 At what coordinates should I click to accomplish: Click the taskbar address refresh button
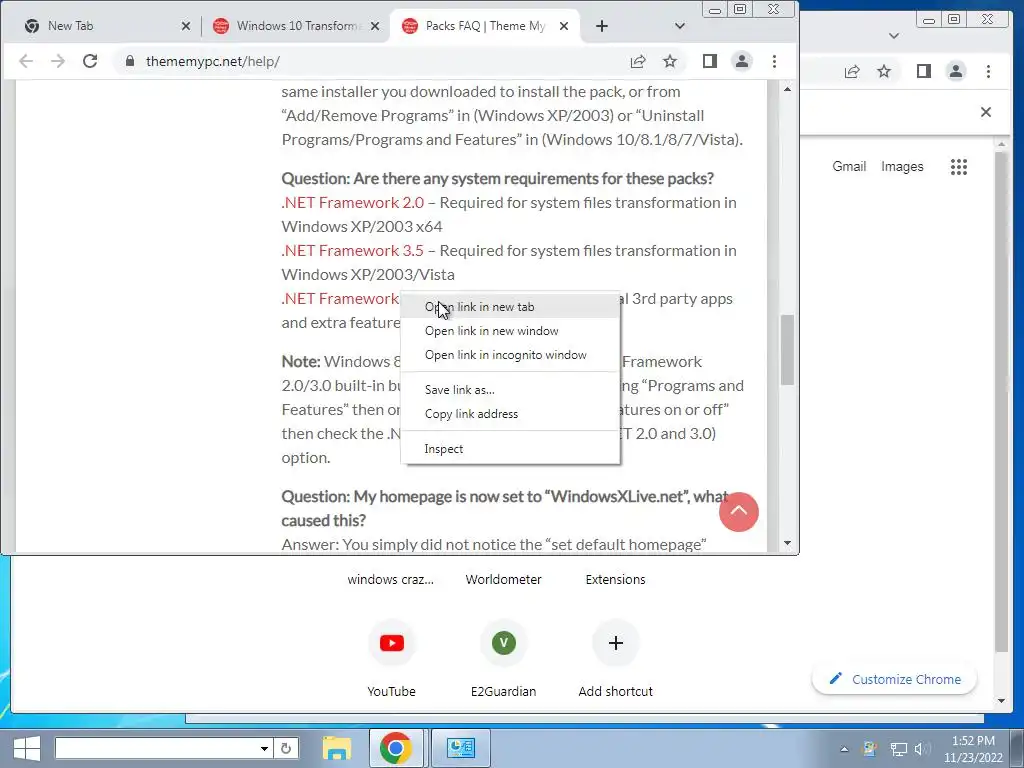pyautogui.click(x=286, y=748)
